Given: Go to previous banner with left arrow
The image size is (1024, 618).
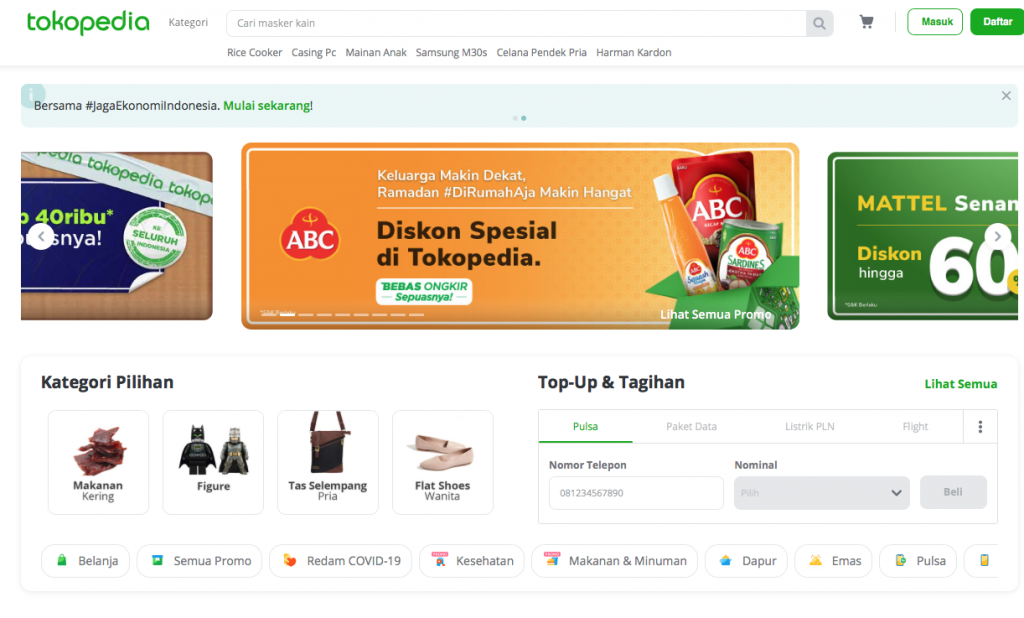Looking at the screenshot, I should pyautogui.click(x=41, y=236).
